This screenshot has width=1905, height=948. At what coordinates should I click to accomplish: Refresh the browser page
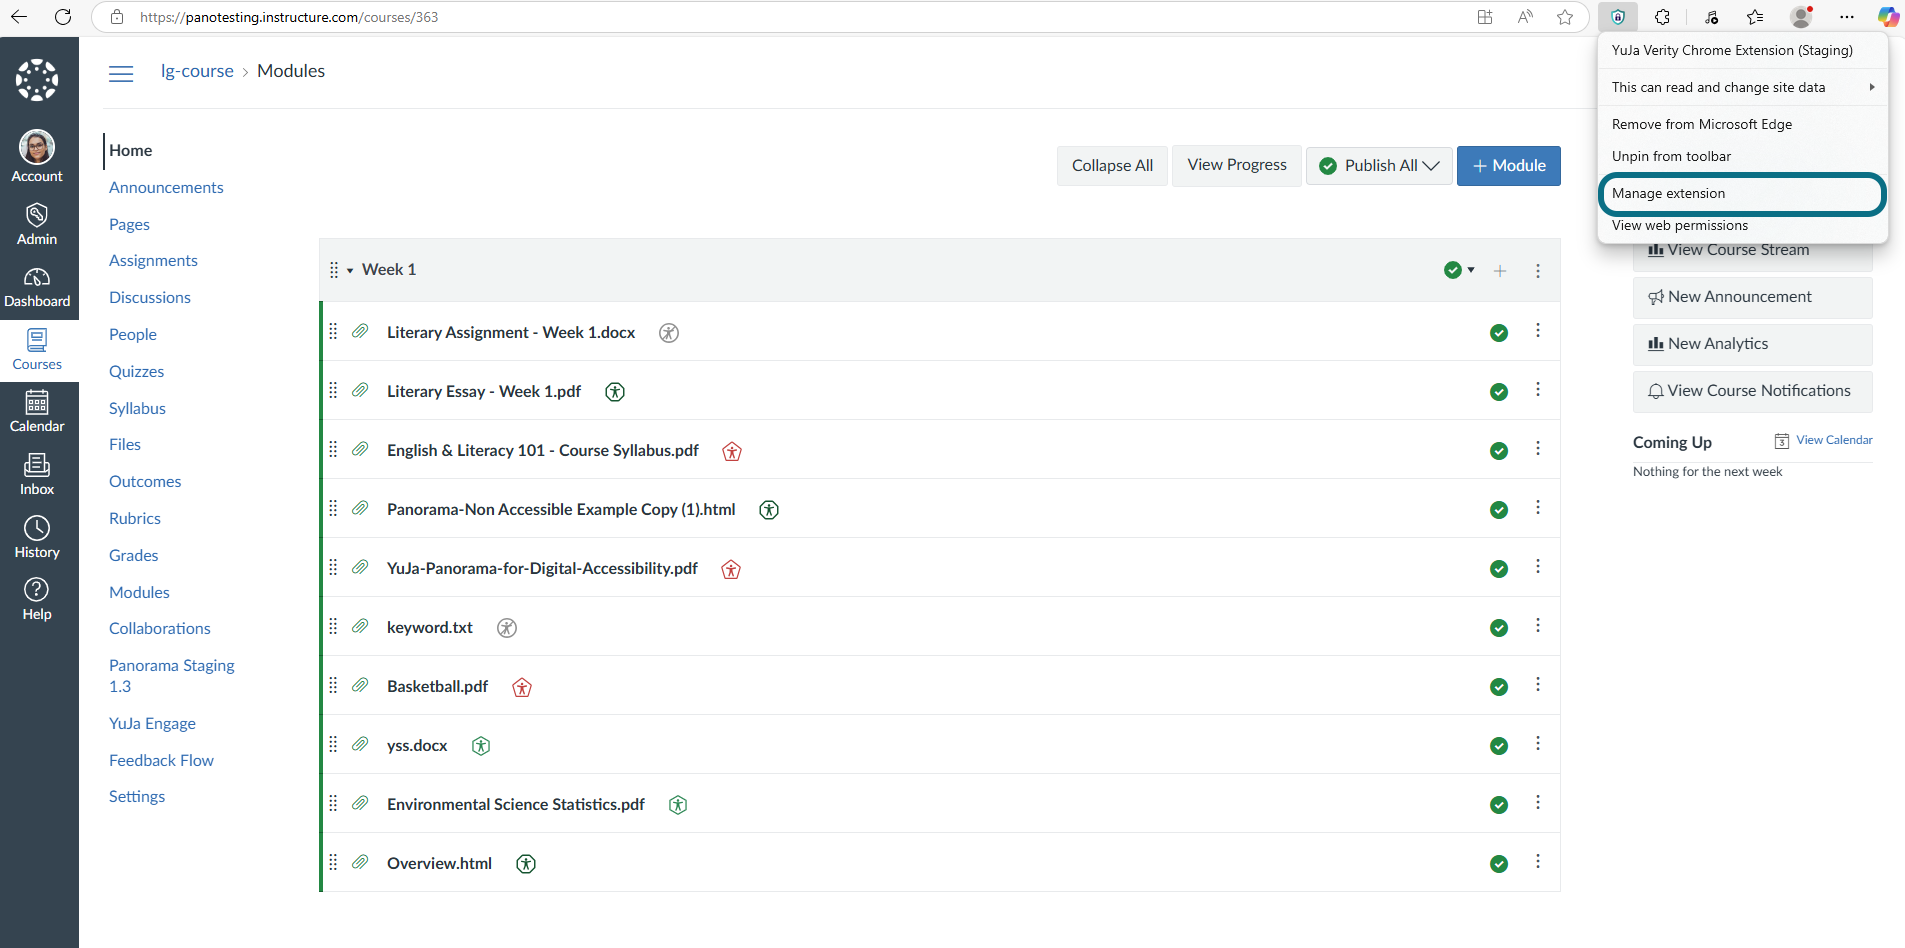point(63,17)
